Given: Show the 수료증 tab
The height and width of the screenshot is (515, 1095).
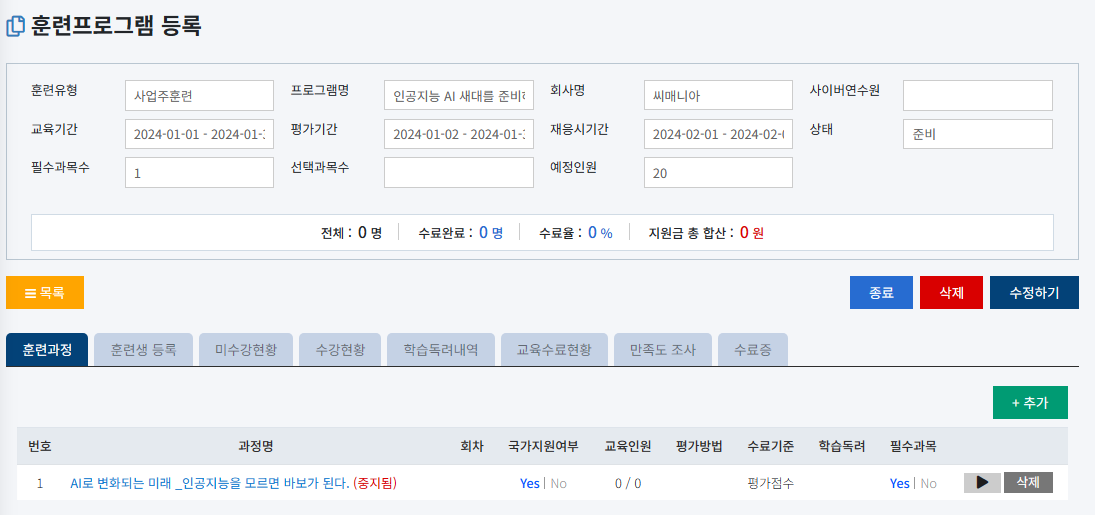Looking at the screenshot, I should 753,349.
